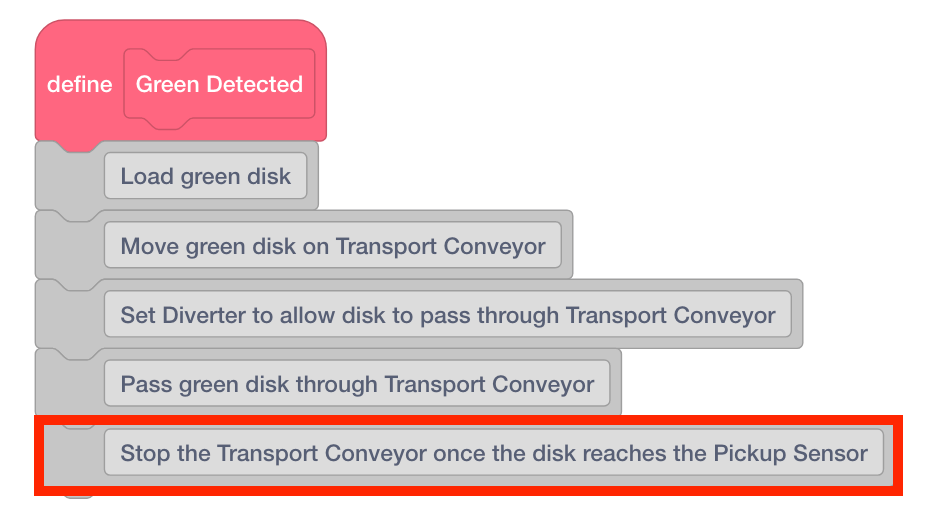The image size is (936, 518).
Task: Click gray padding right of "Set Diverter" comment text
Action: point(796,316)
